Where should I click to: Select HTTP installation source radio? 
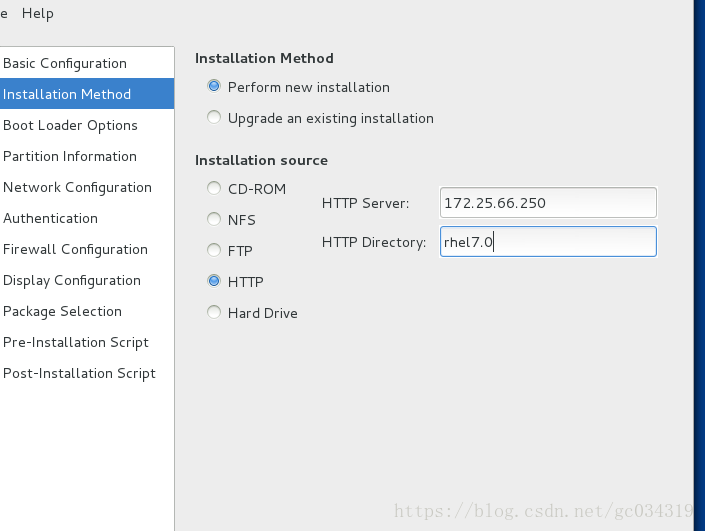(x=214, y=282)
